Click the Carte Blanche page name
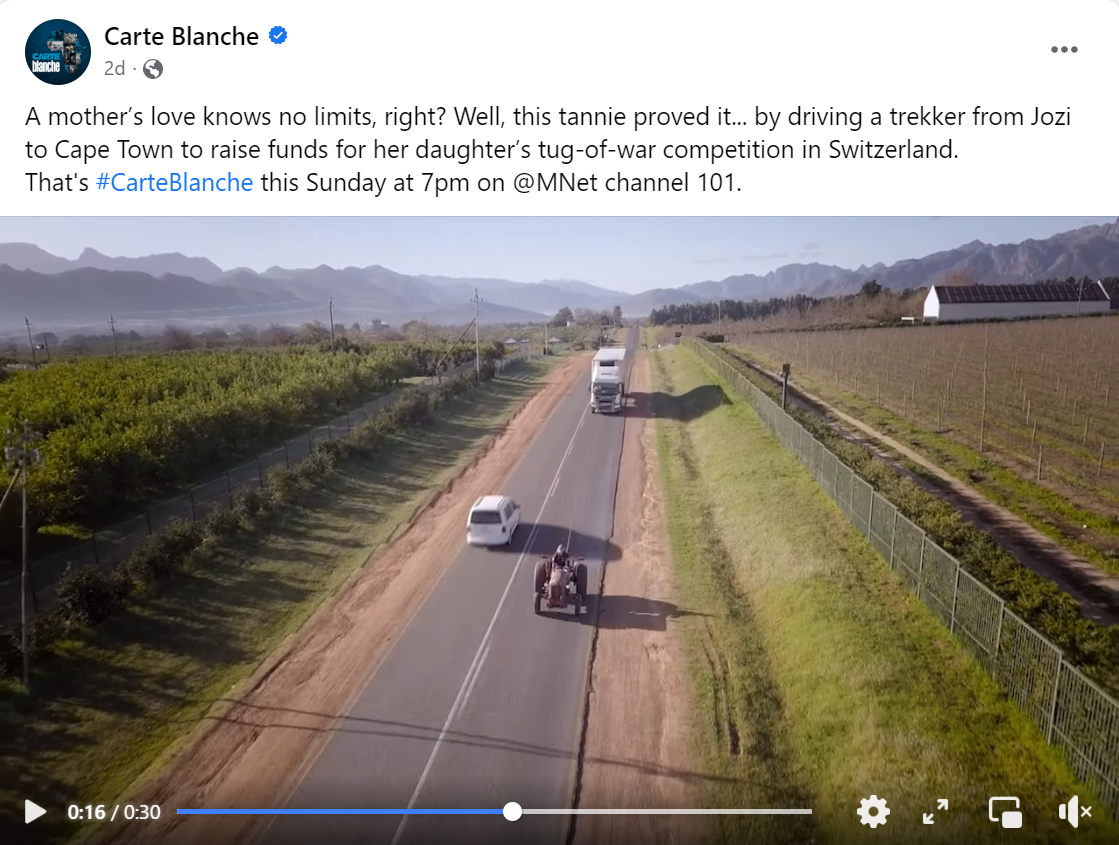The image size is (1119, 845). coord(181,36)
